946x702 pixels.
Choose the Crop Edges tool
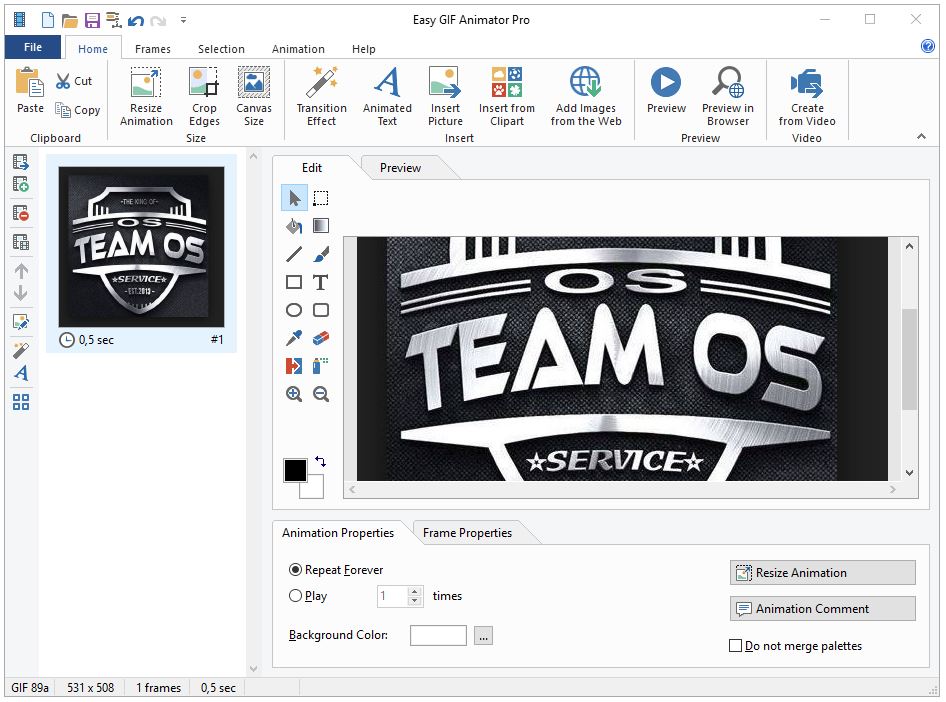204,96
